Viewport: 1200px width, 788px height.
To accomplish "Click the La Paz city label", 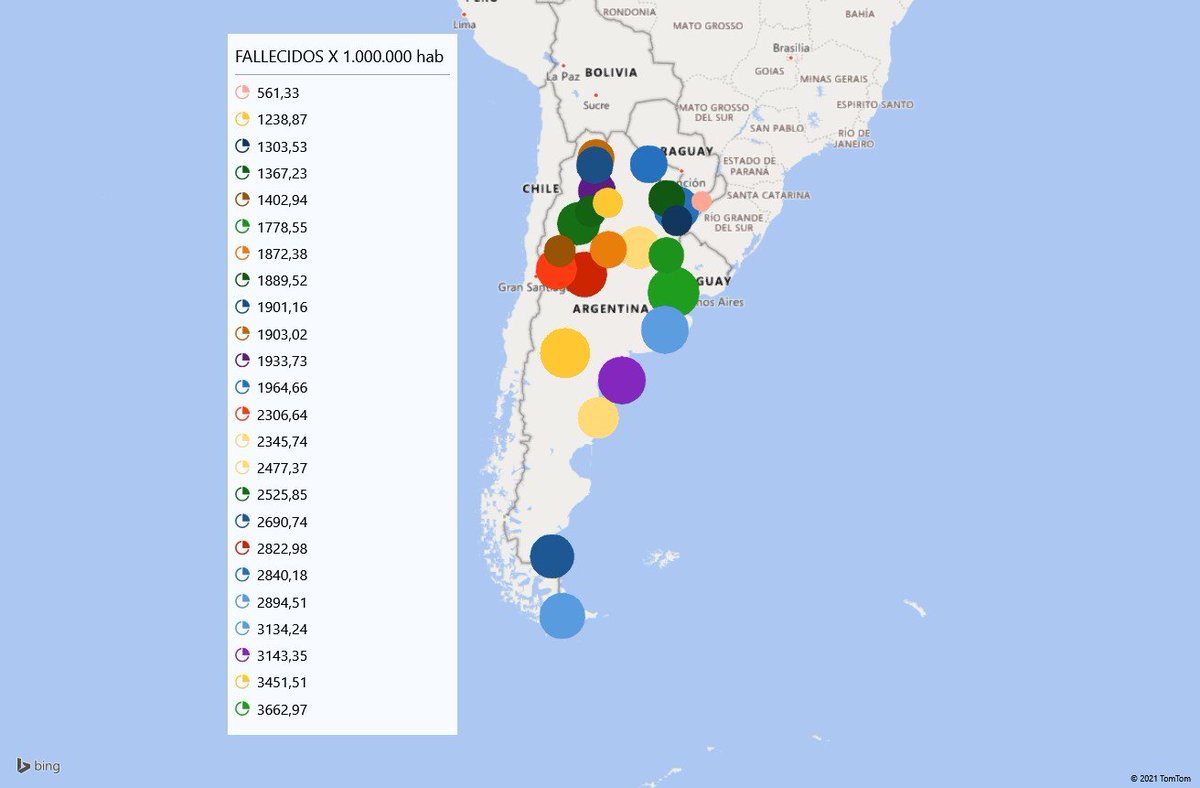I will click(562, 76).
